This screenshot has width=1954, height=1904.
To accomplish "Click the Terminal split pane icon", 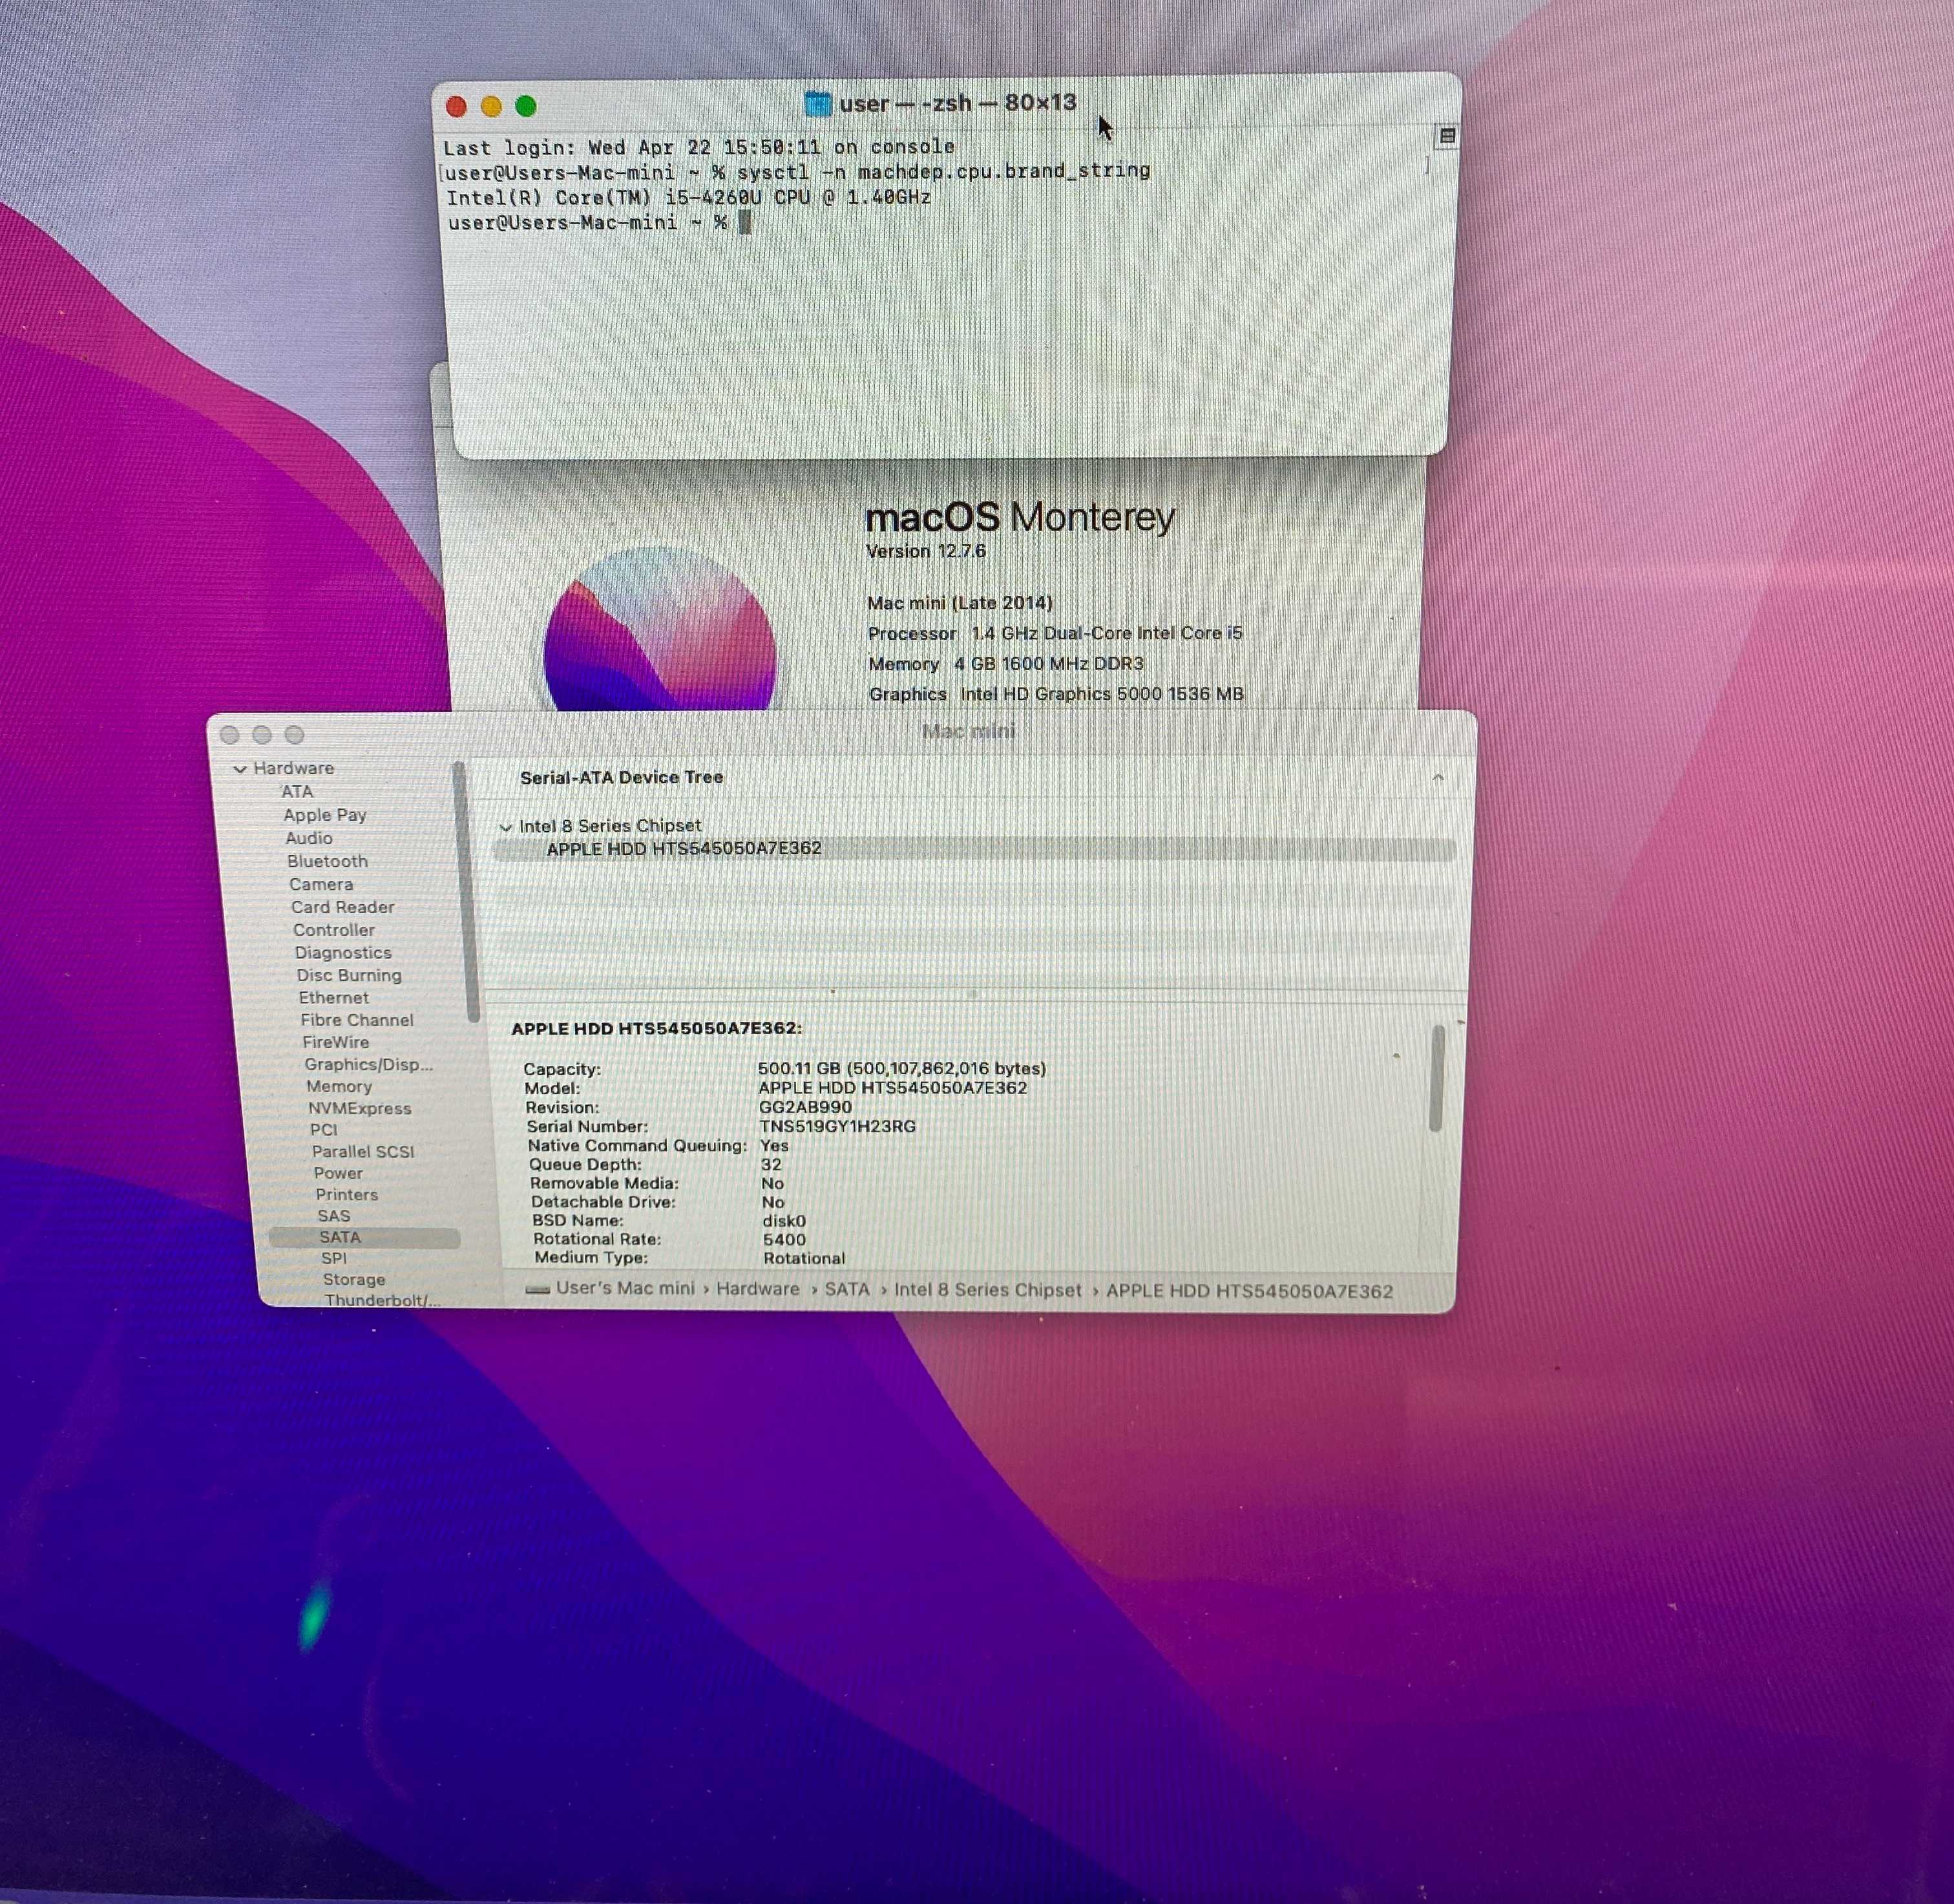I will (x=1446, y=135).
